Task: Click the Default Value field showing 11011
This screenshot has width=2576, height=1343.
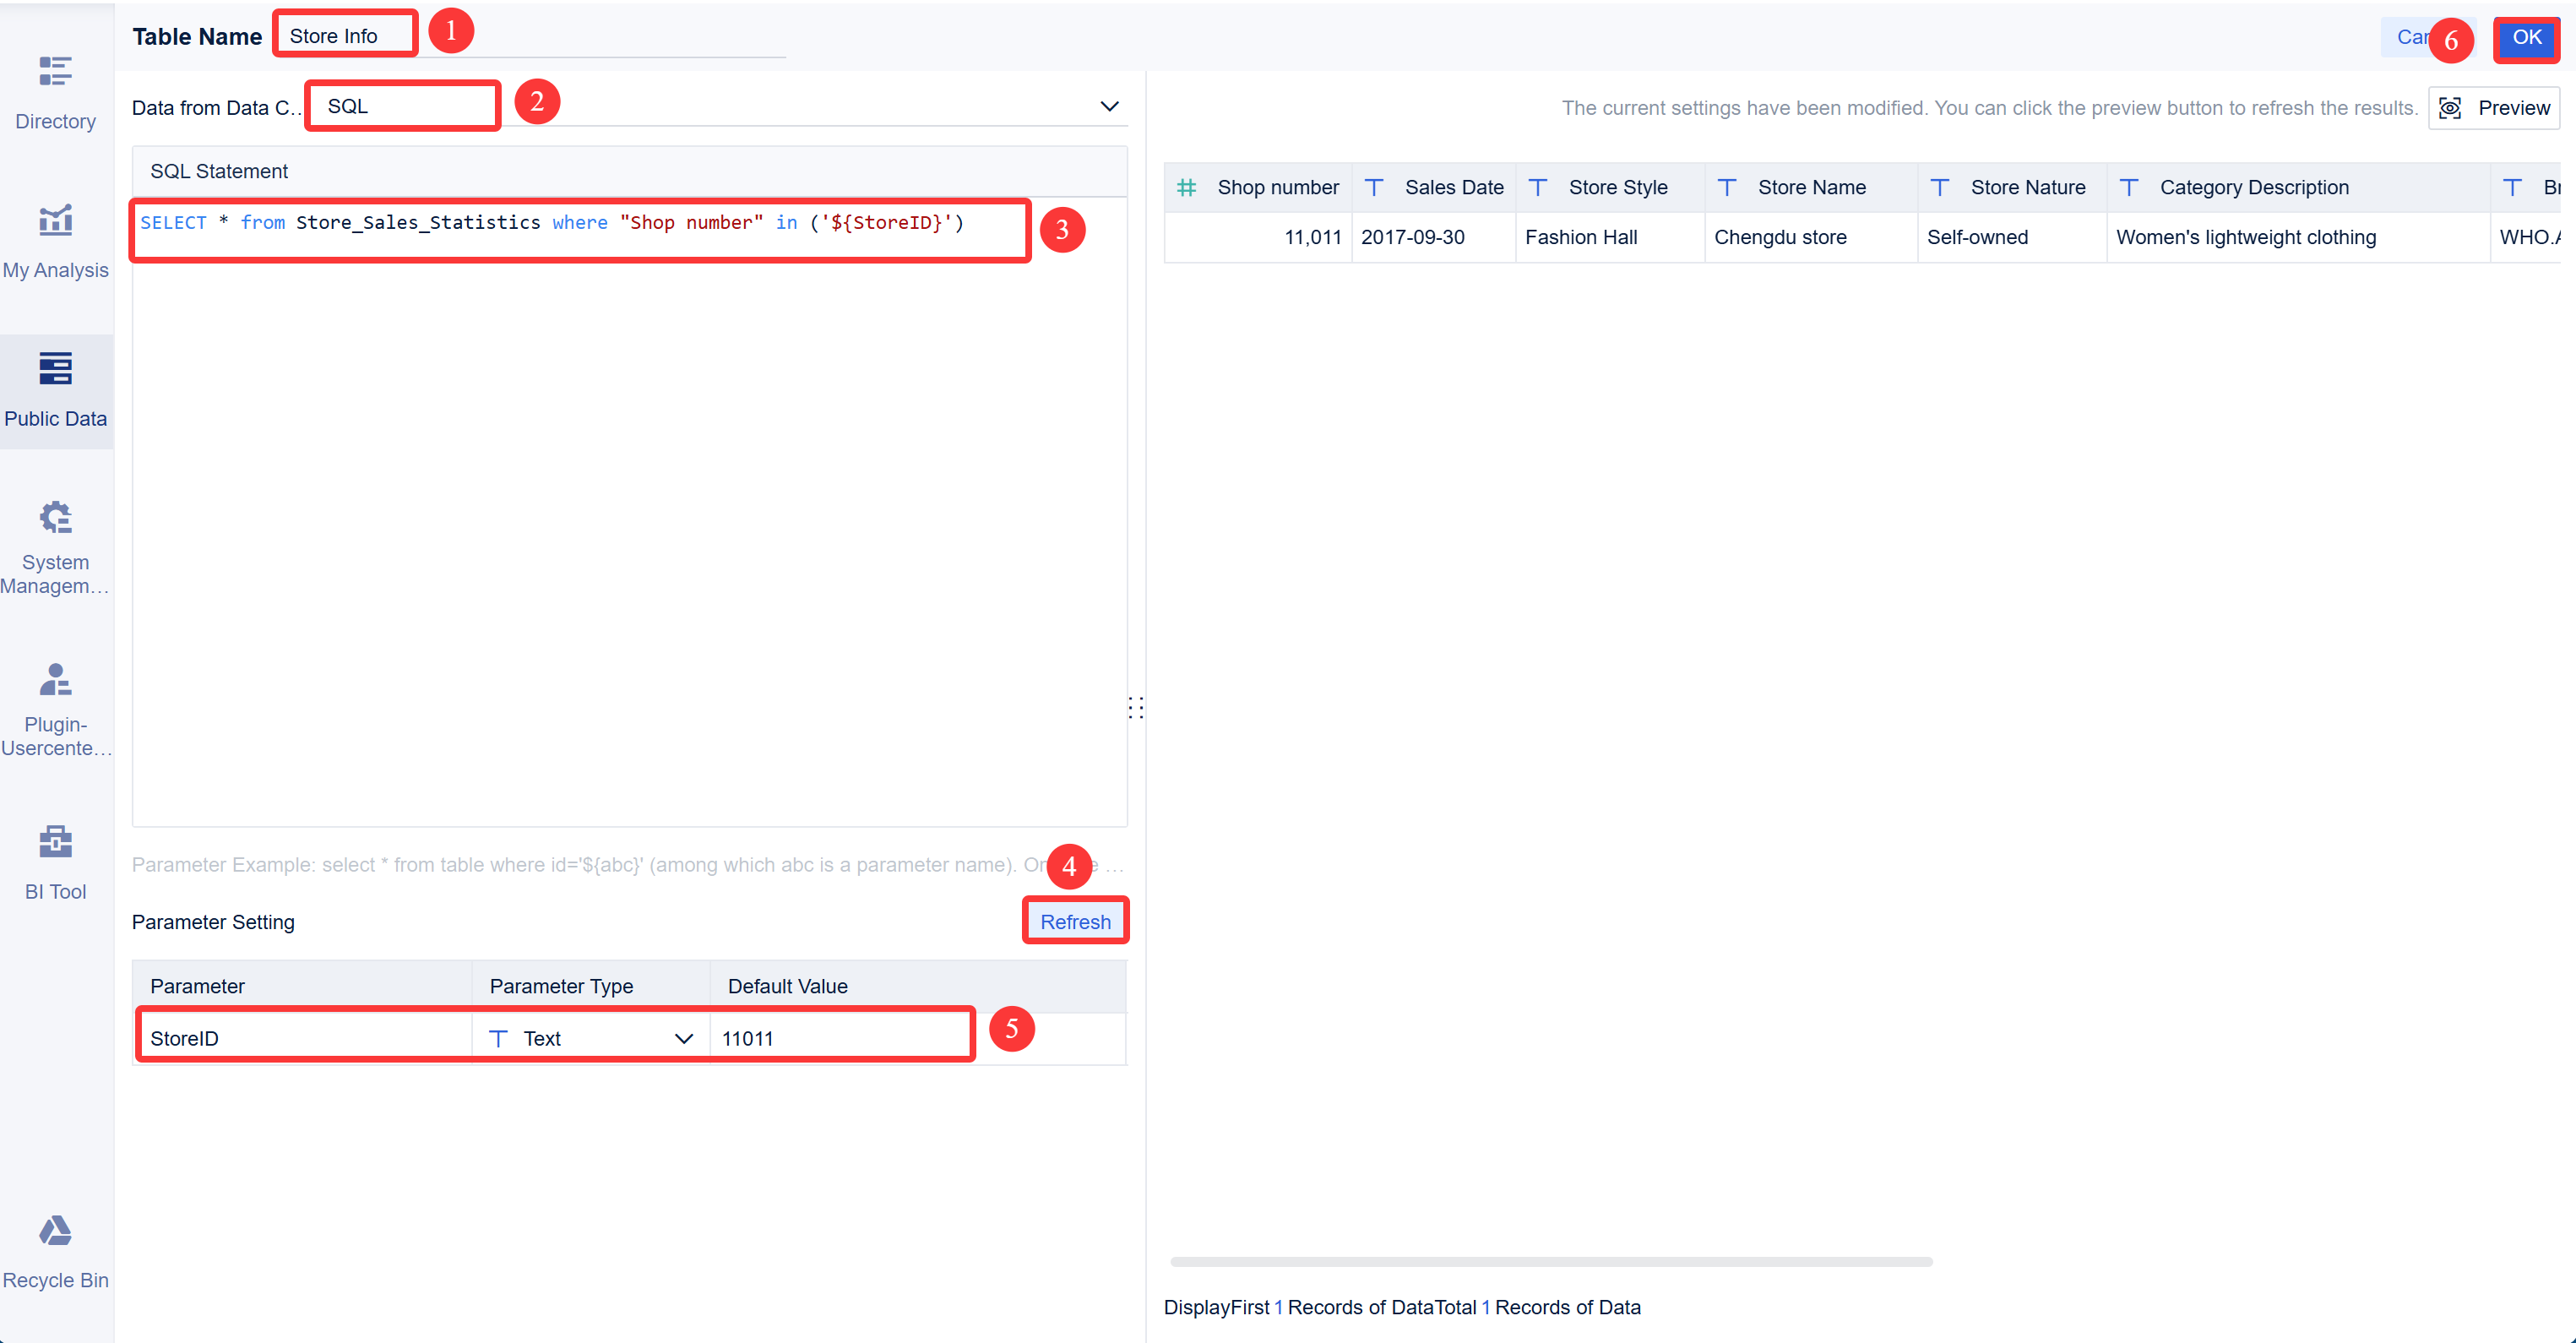Action: 840,1038
